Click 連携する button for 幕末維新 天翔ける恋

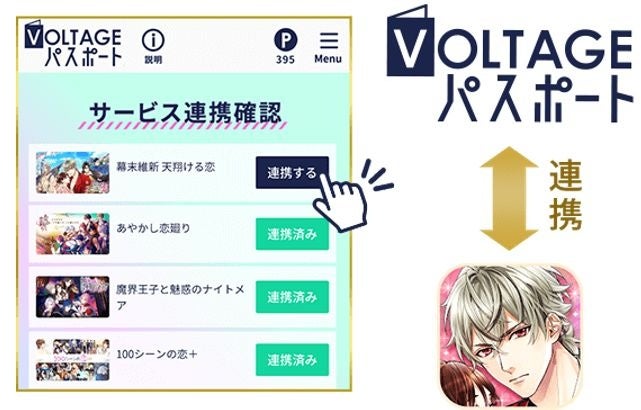click(292, 173)
